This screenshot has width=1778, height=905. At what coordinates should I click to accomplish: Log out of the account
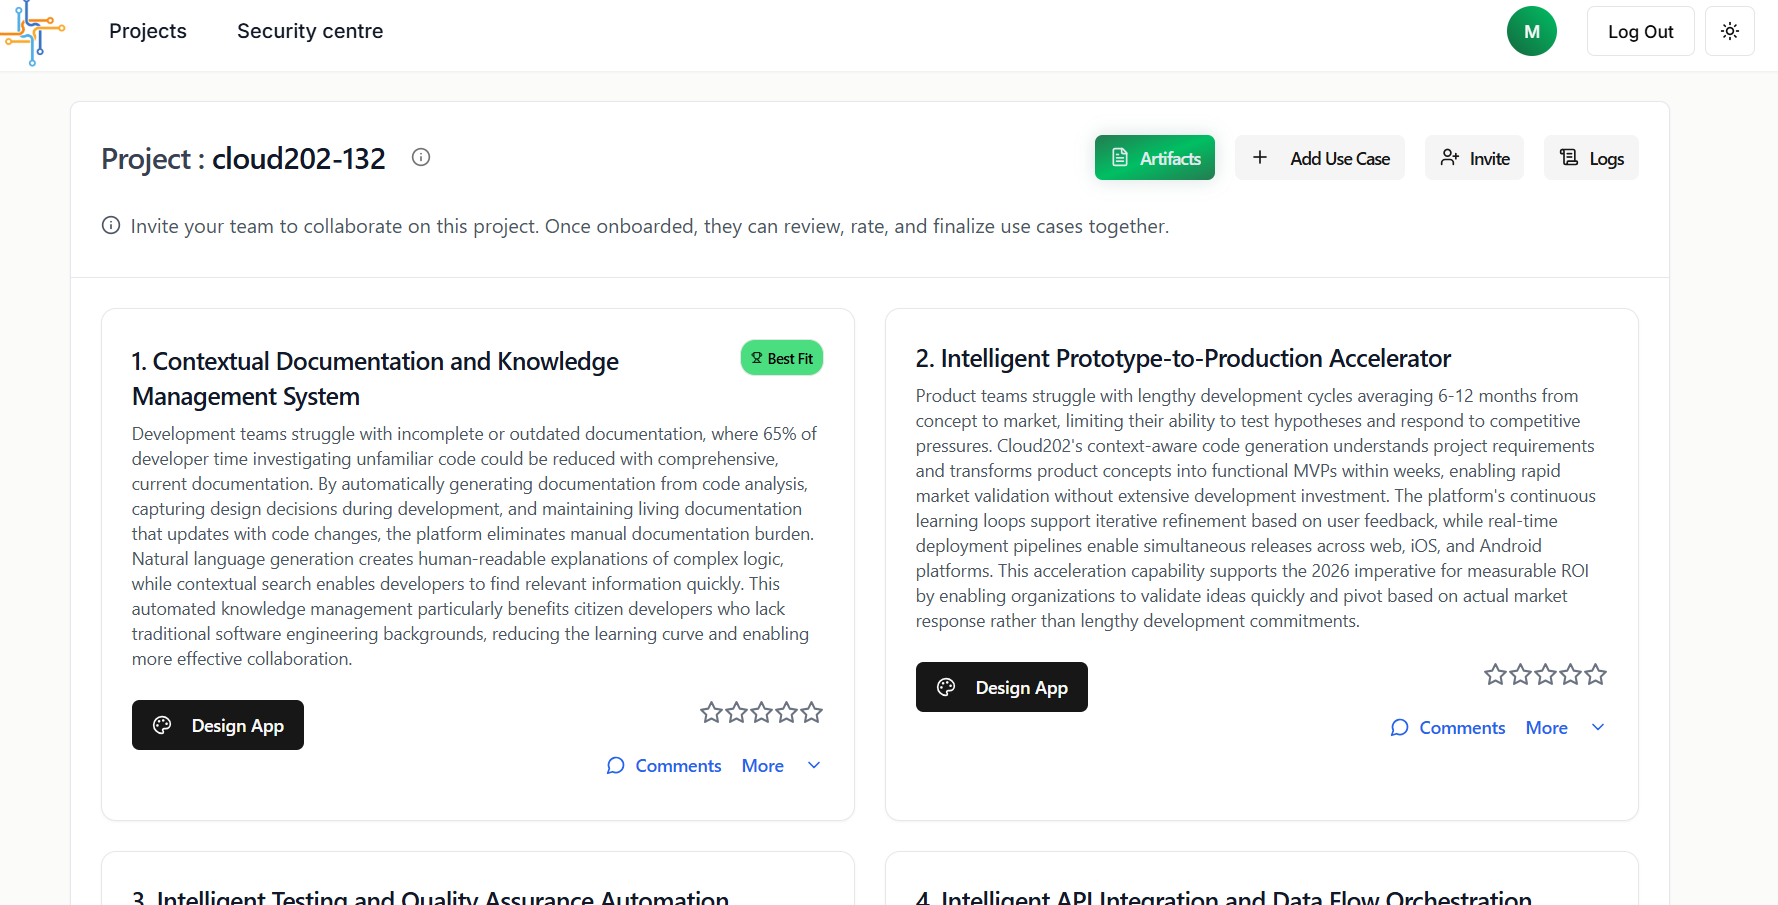coord(1640,31)
